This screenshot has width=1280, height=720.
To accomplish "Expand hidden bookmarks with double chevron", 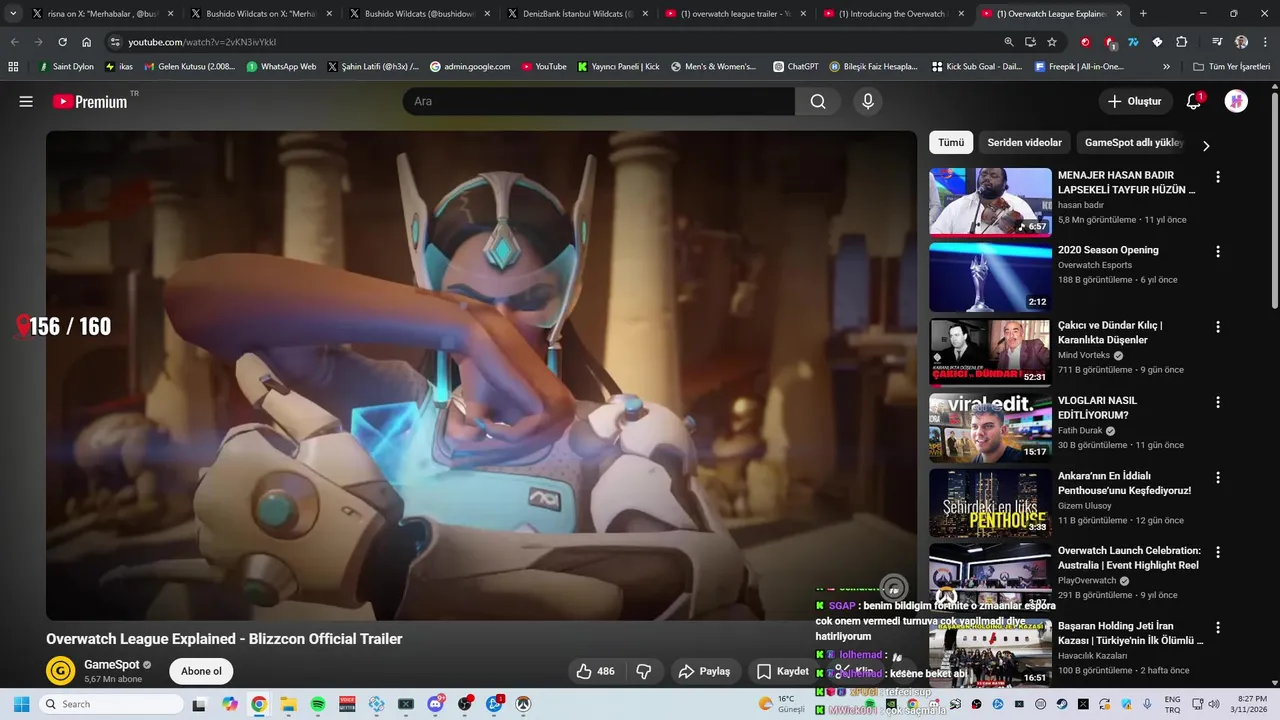I will (x=1166, y=67).
